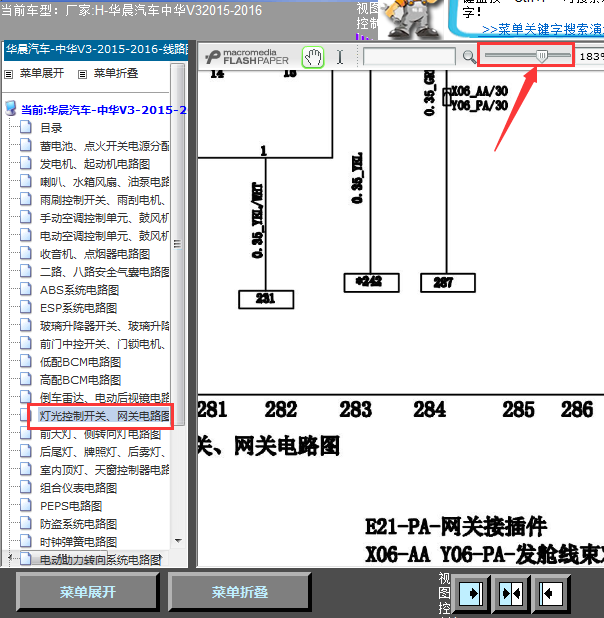604x618 pixels.
Task: Open 倒车雷达、电动后视镜电路 entry
Action: coord(104,398)
